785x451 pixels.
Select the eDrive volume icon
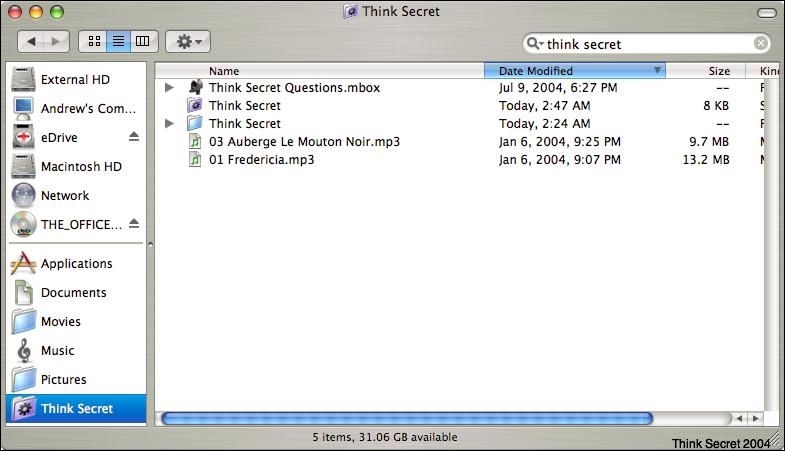23,138
